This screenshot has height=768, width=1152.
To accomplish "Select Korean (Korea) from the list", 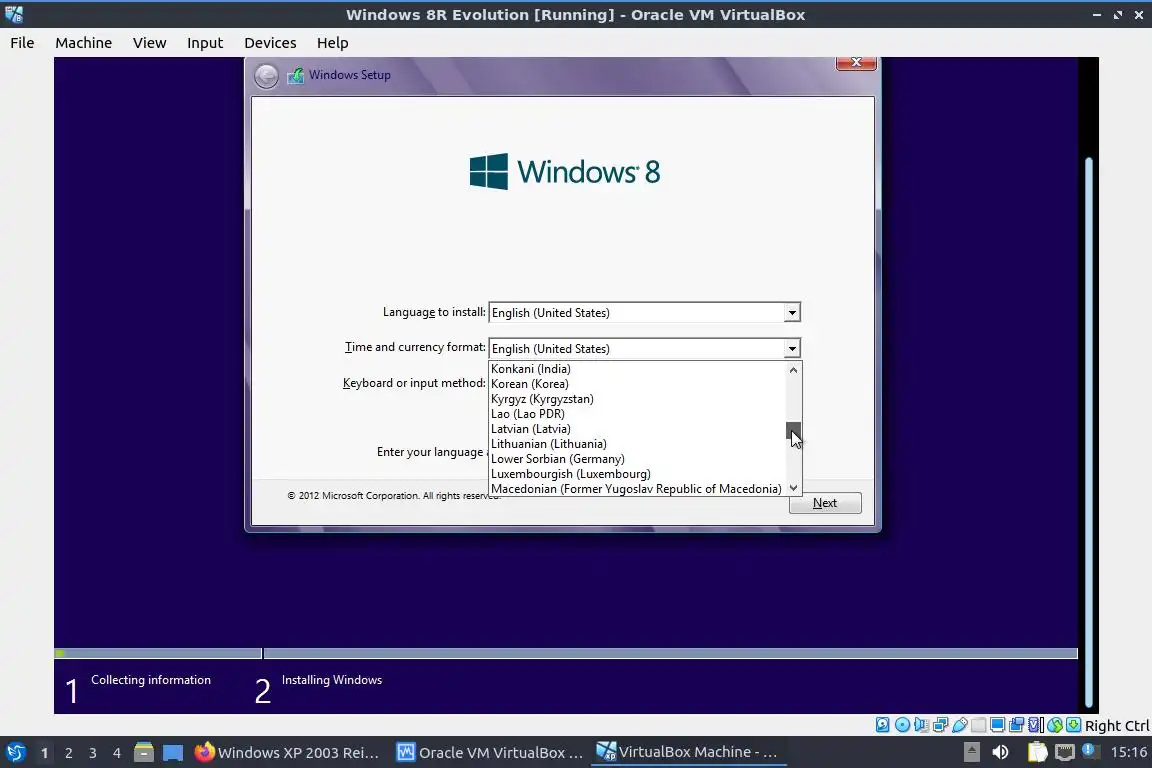I will [636, 384].
